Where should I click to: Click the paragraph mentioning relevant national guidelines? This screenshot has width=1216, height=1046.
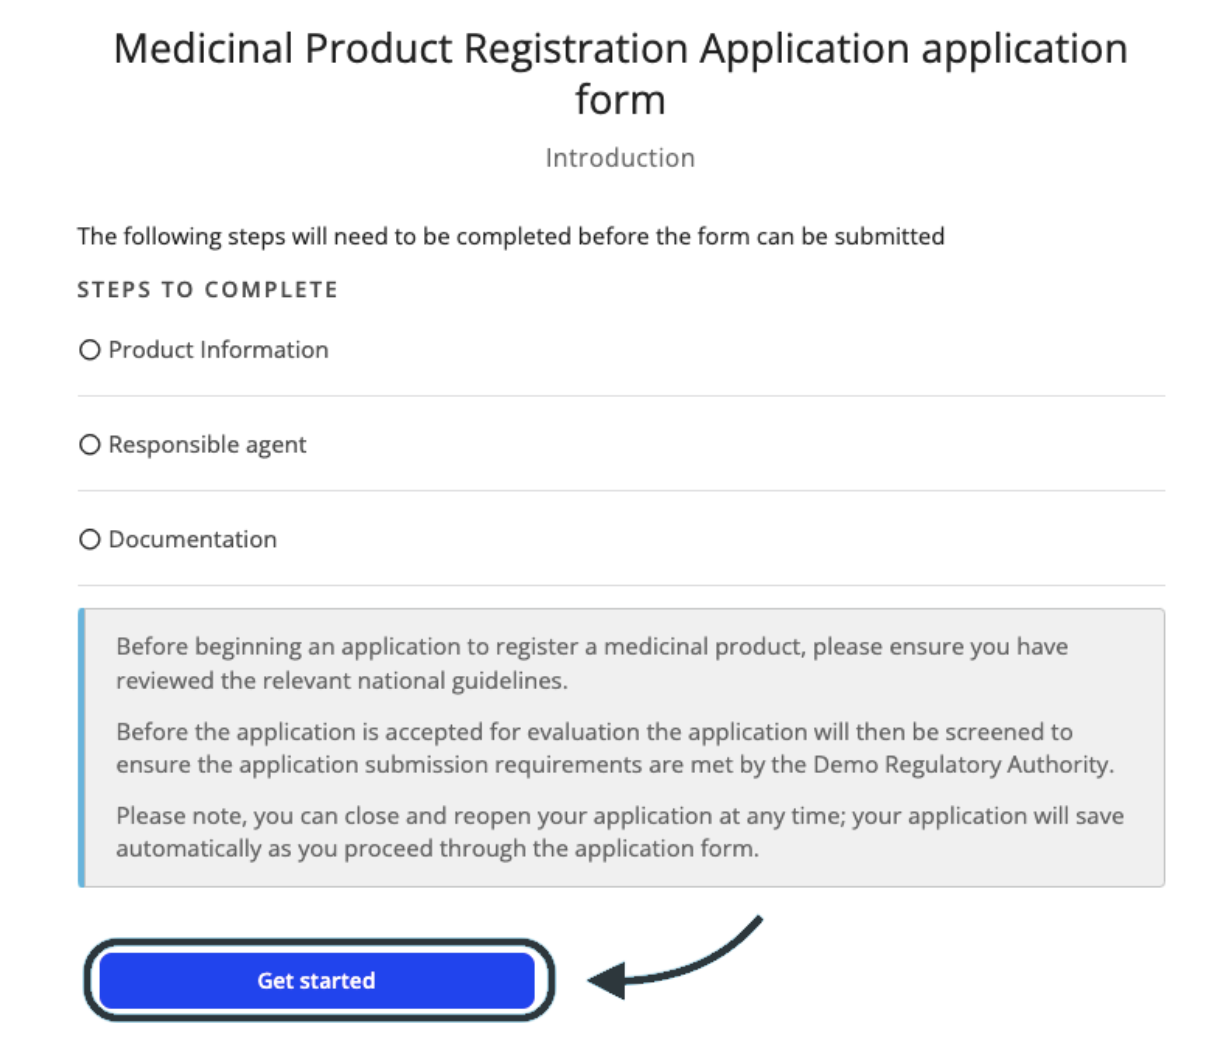pos(592,663)
